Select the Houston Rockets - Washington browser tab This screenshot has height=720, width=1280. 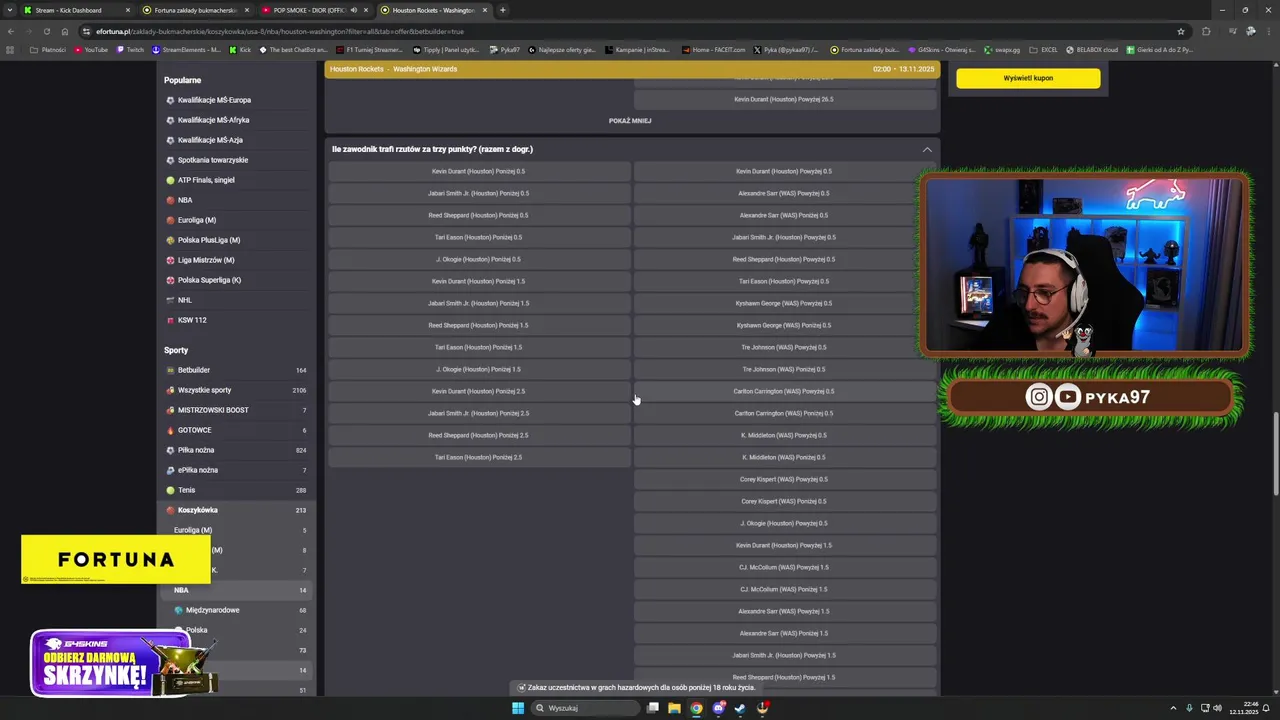tap(434, 10)
